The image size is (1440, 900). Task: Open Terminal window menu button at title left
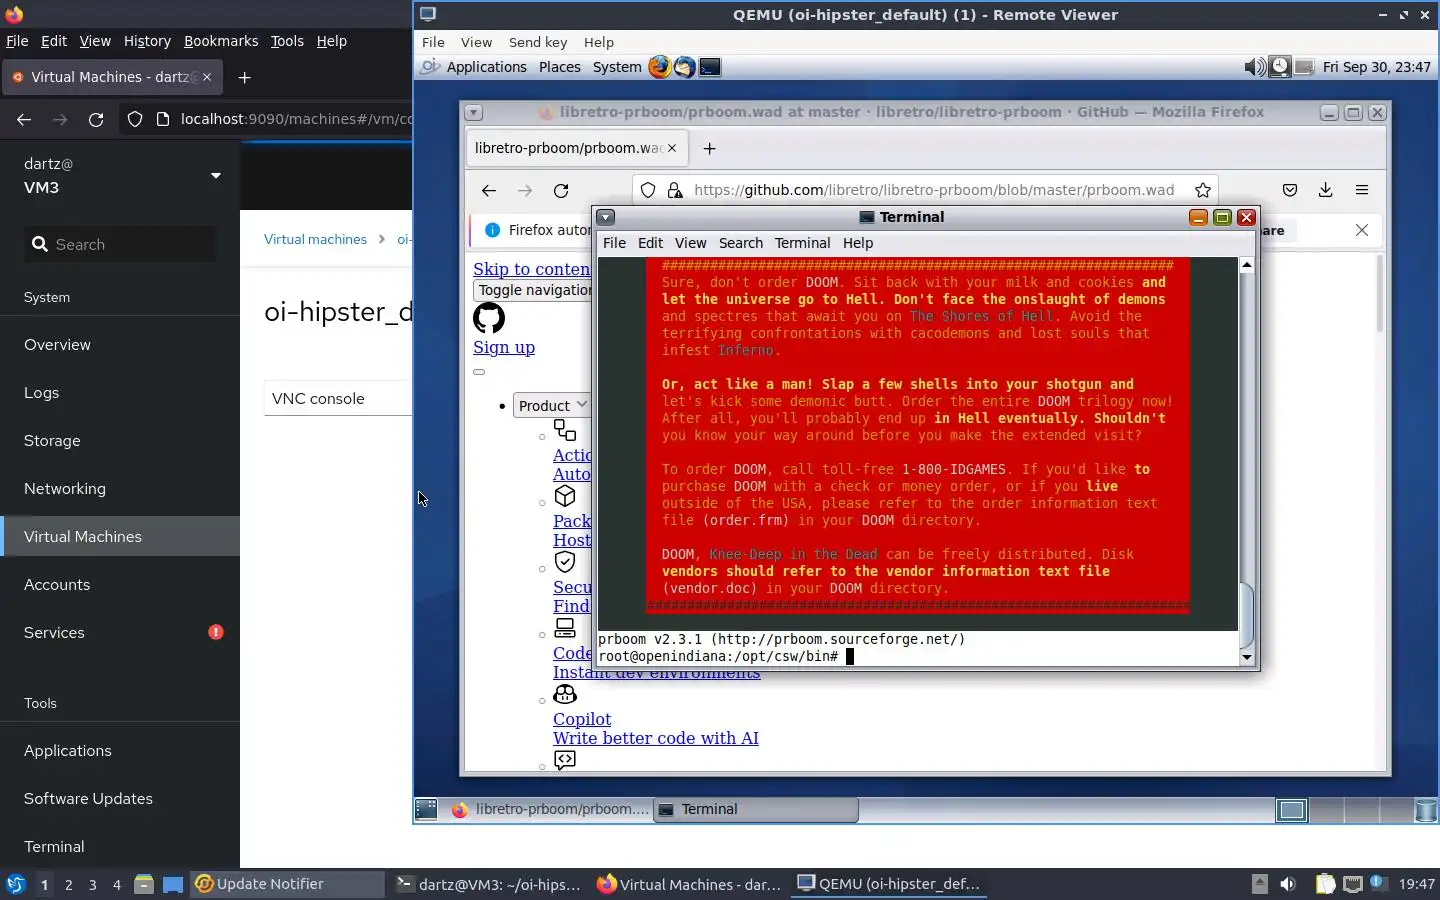tap(606, 217)
